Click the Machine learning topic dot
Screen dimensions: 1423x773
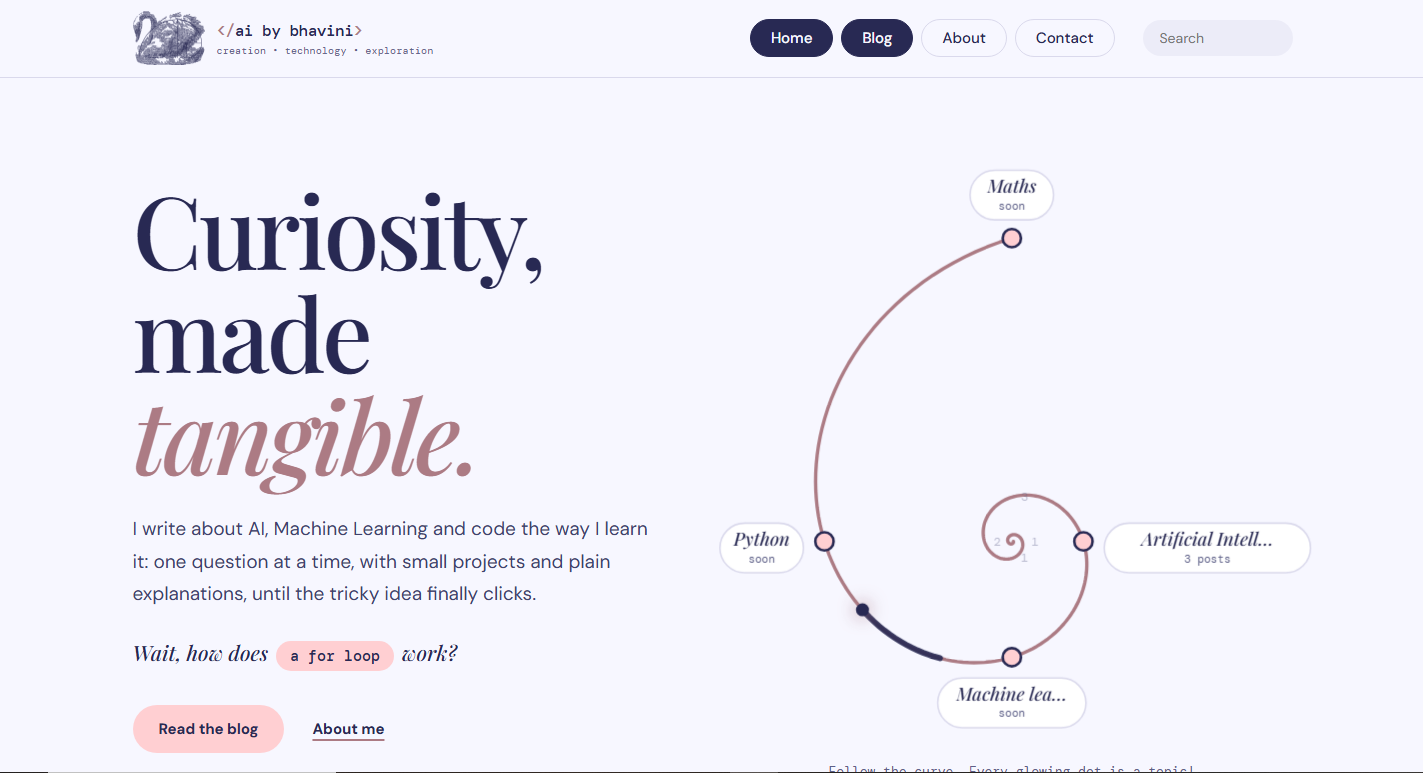click(1011, 657)
